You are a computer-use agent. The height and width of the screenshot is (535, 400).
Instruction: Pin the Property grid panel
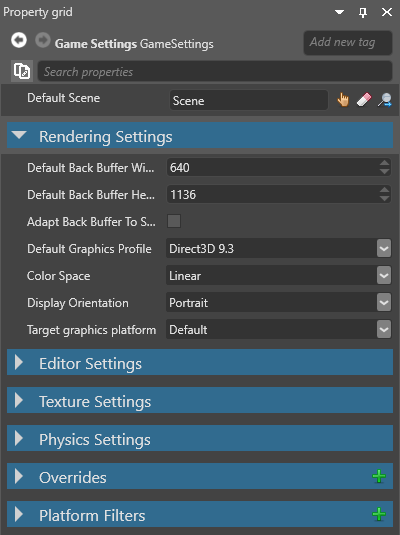(363, 13)
